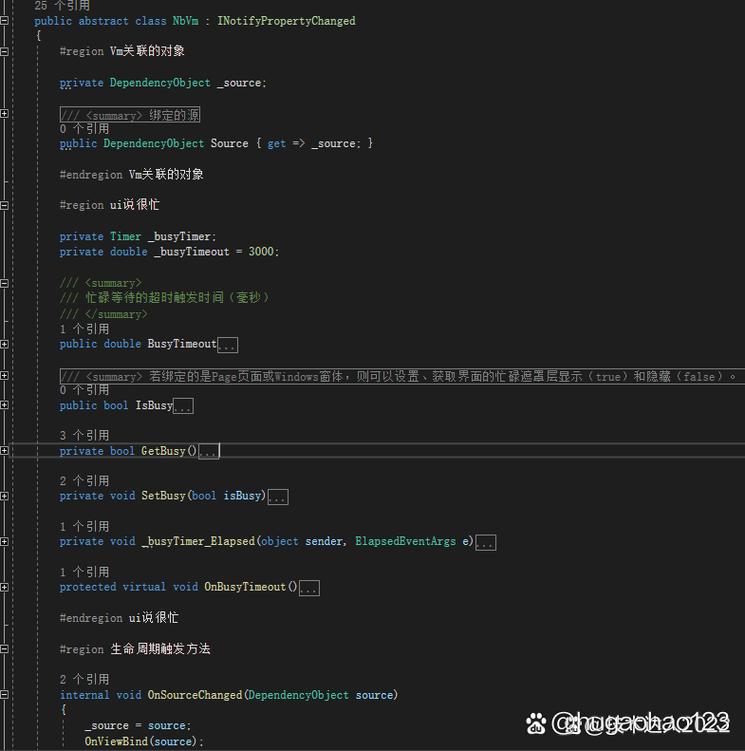Click 'virtual' keyword in OnBusyTimeout declaration
This screenshot has height=751, width=745.
pyautogui.click(x=144, y=587)
